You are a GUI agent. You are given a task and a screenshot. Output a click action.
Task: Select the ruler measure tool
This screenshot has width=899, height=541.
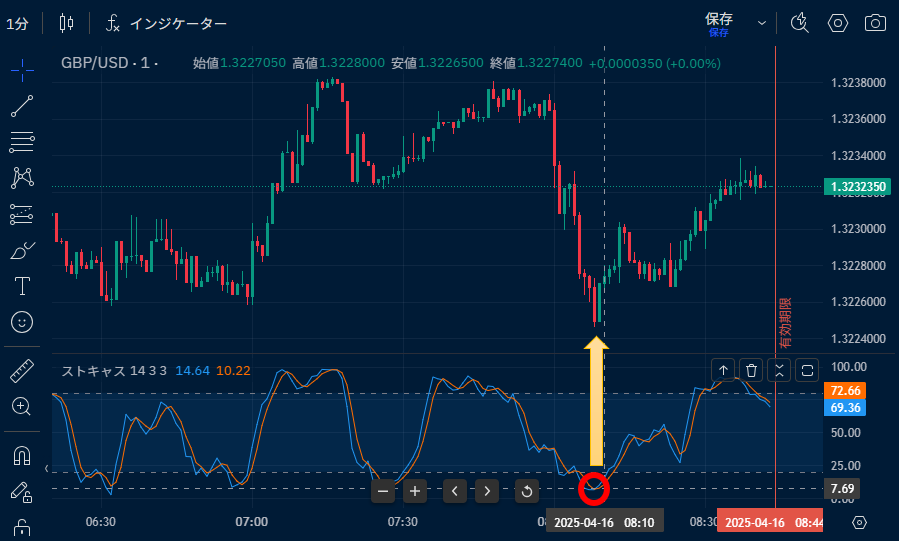point(22,371)
